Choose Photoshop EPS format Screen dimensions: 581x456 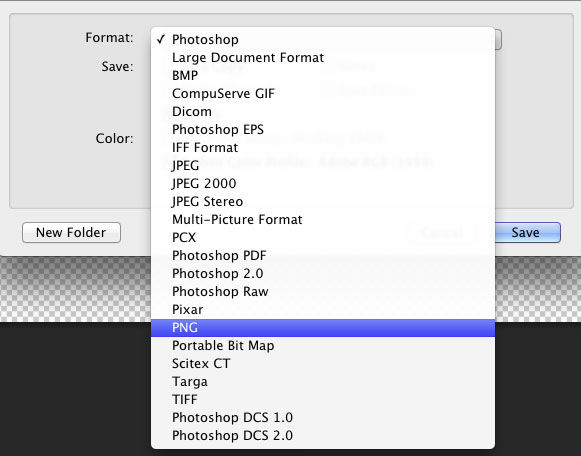[323, 130]
